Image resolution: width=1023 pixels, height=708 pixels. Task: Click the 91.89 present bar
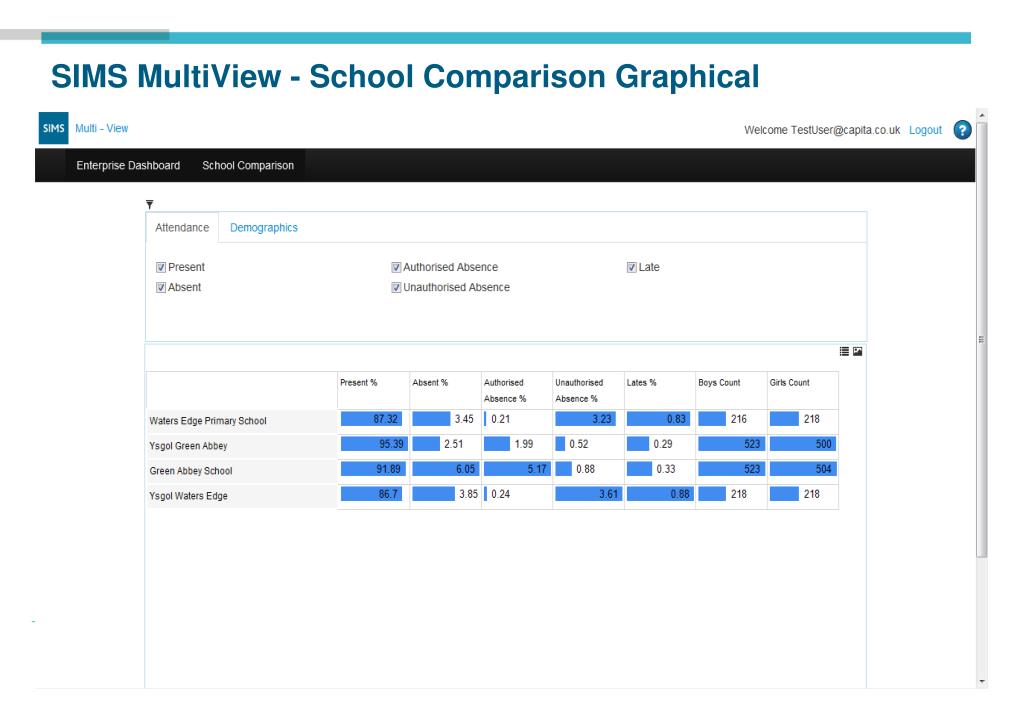(x=373, y=469)
